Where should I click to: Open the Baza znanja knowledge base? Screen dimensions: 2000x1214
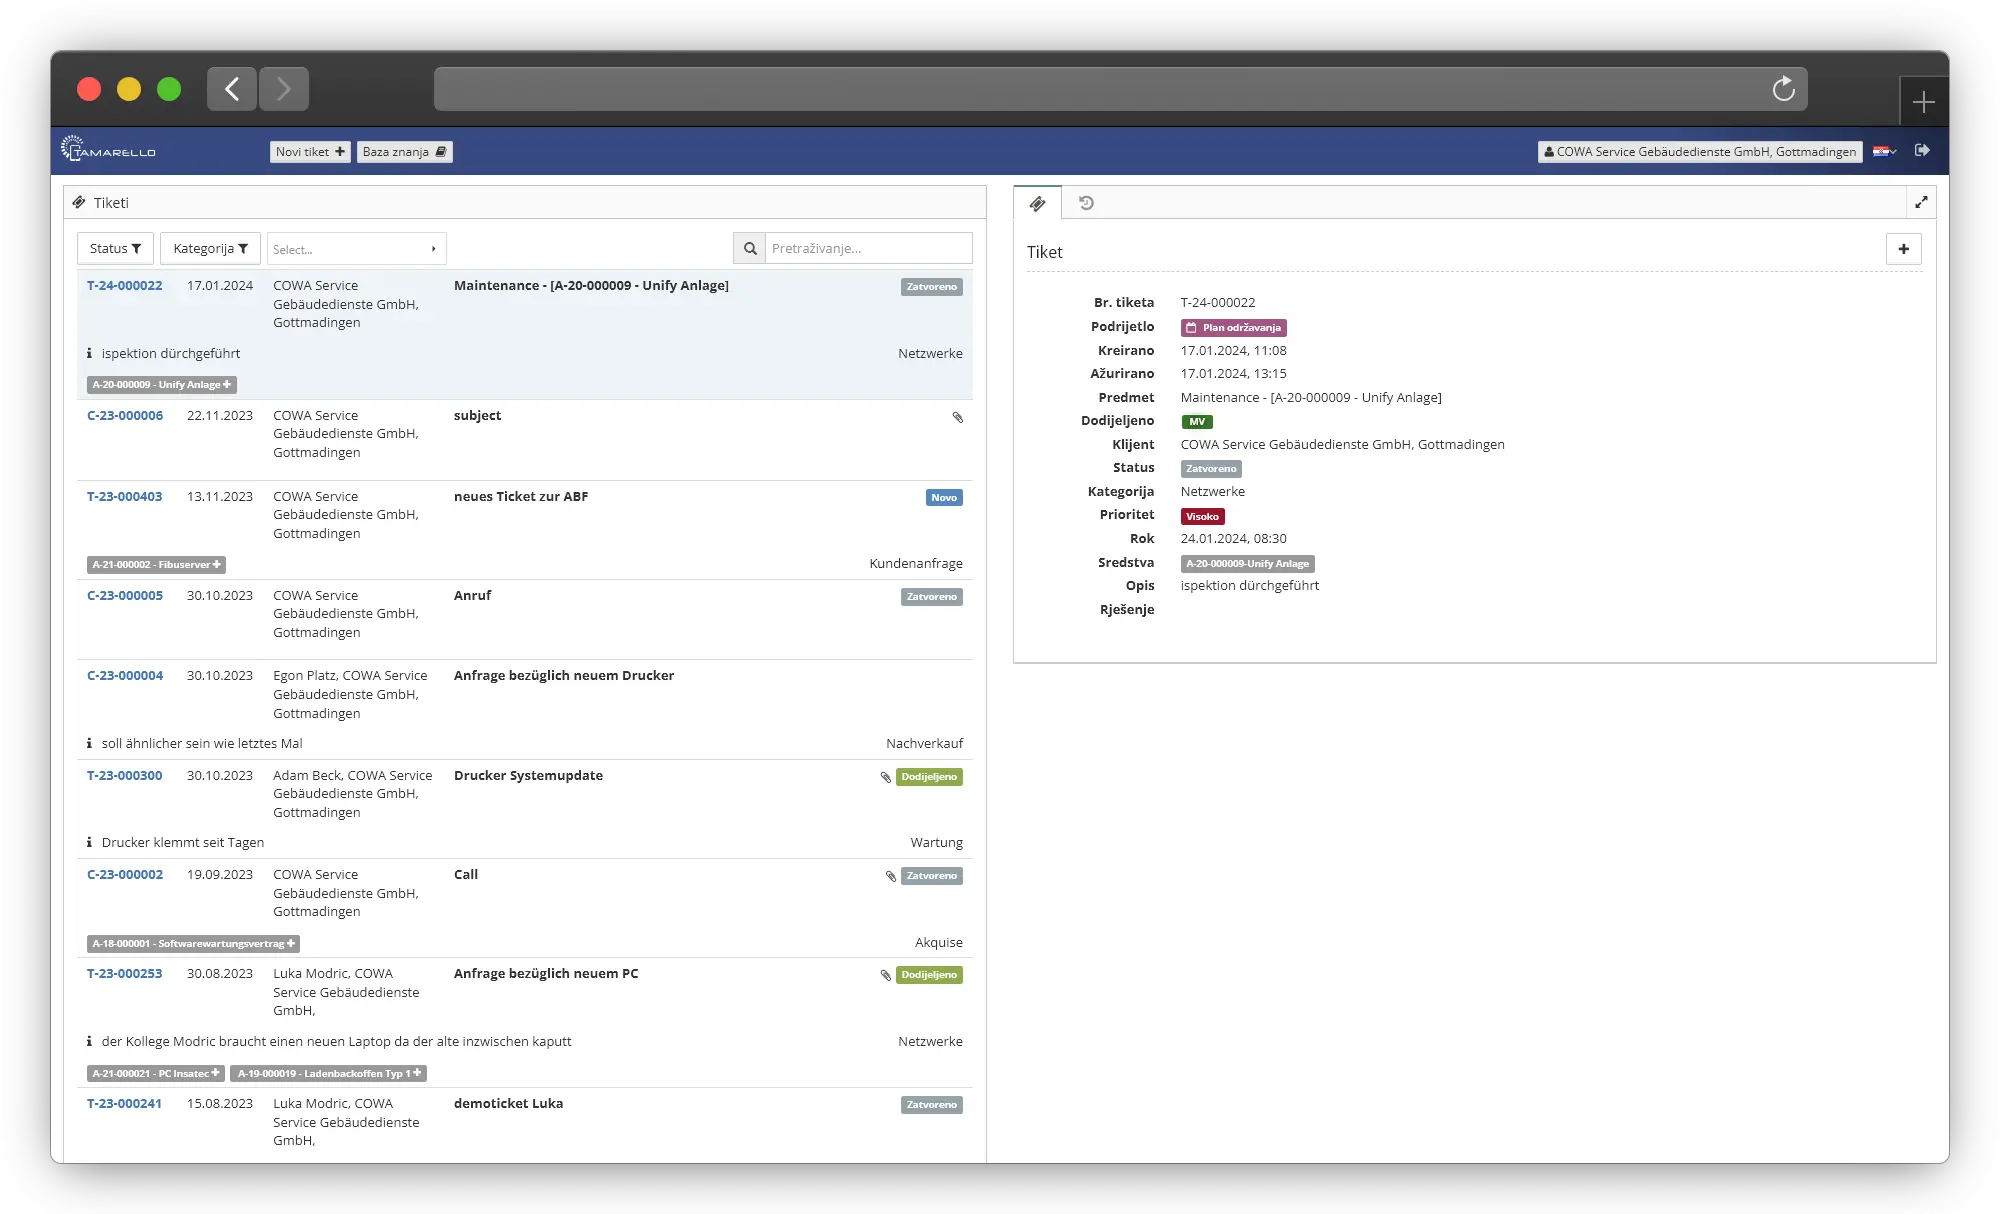pyautogui.click(x=404, y=151)
